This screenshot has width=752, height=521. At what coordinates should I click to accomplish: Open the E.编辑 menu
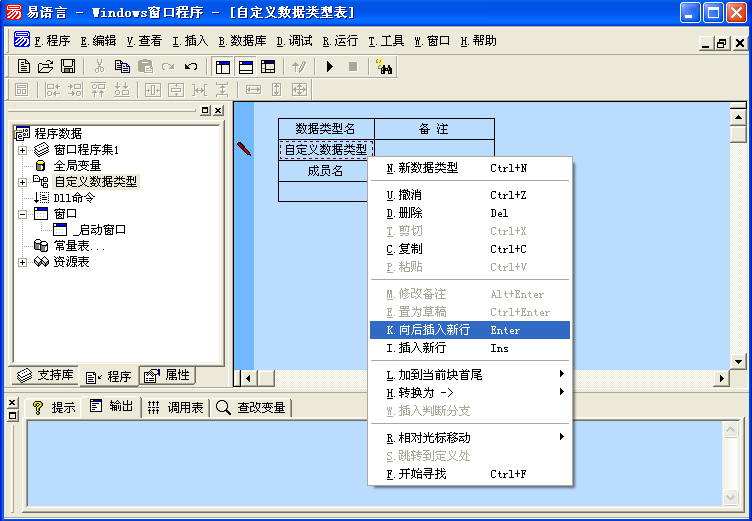pyautogui.click(x=98, y=41)
